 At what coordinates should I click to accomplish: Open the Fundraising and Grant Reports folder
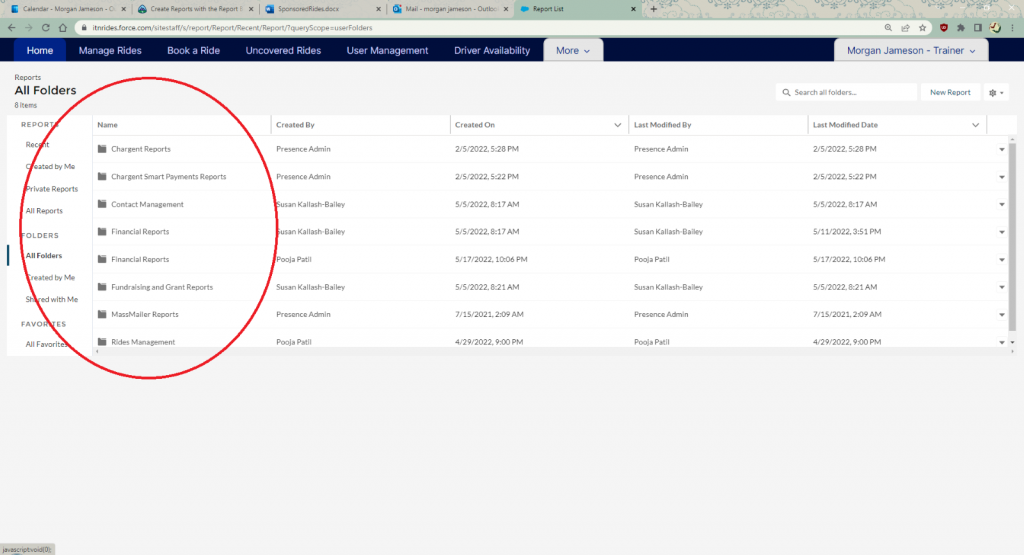pos(162,287)
